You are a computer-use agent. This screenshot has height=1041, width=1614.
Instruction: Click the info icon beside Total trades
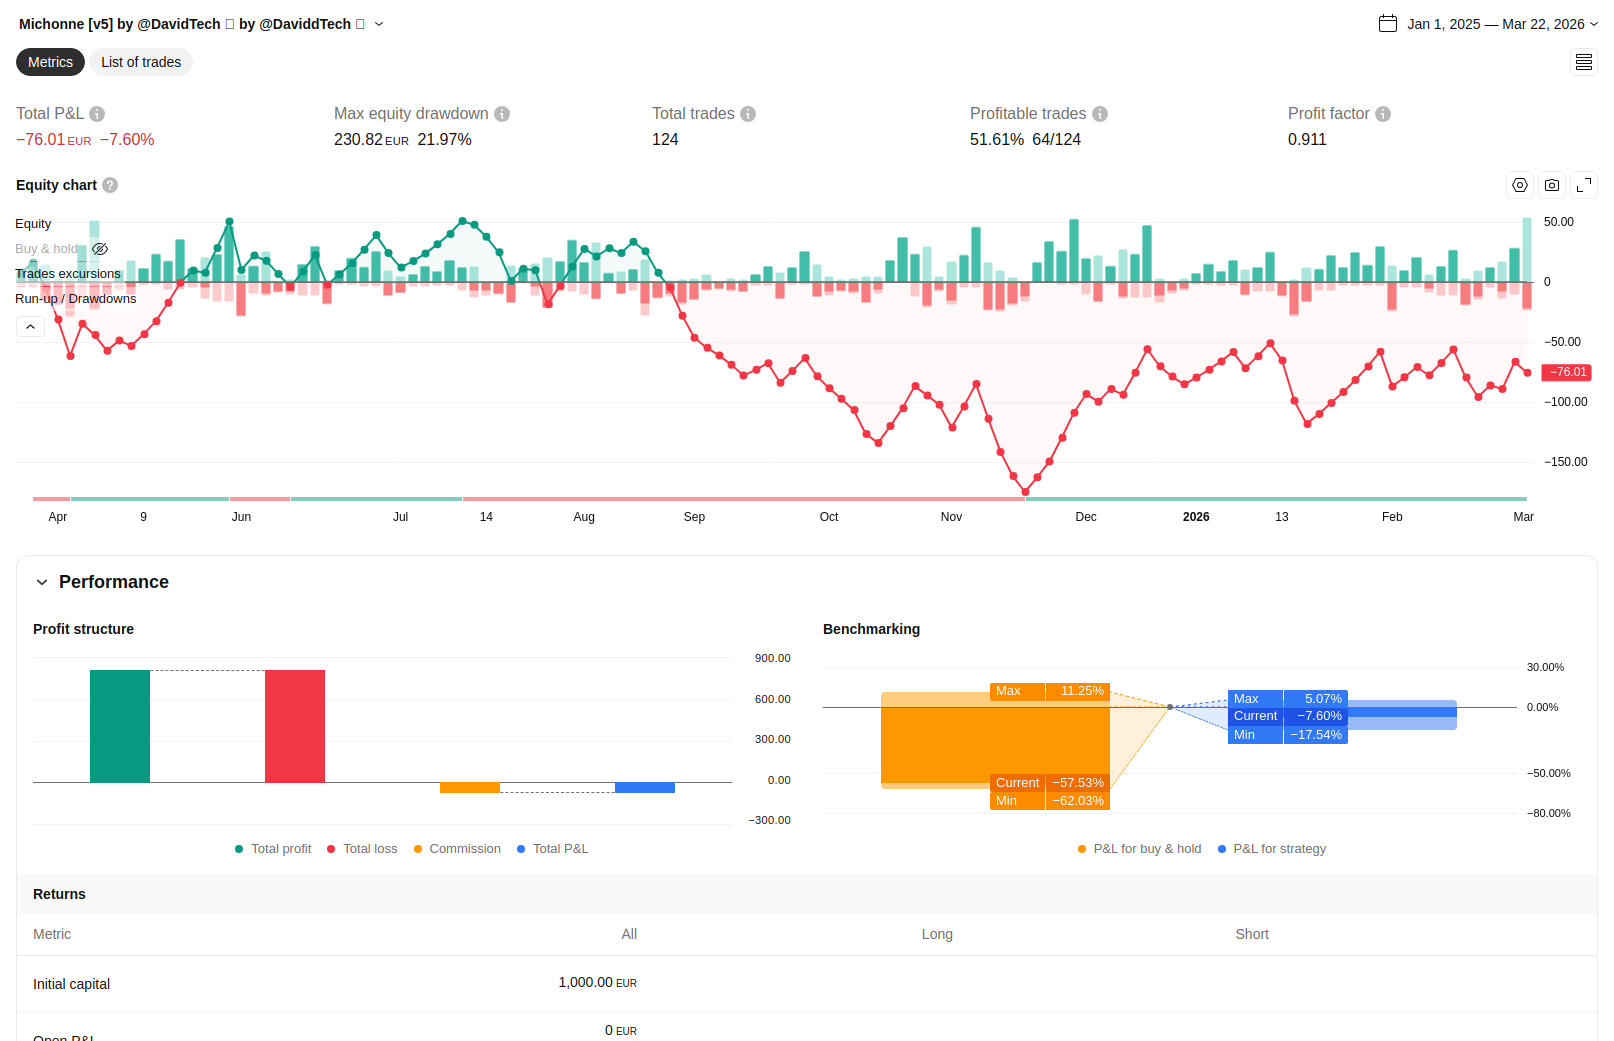tap(748, 114)
